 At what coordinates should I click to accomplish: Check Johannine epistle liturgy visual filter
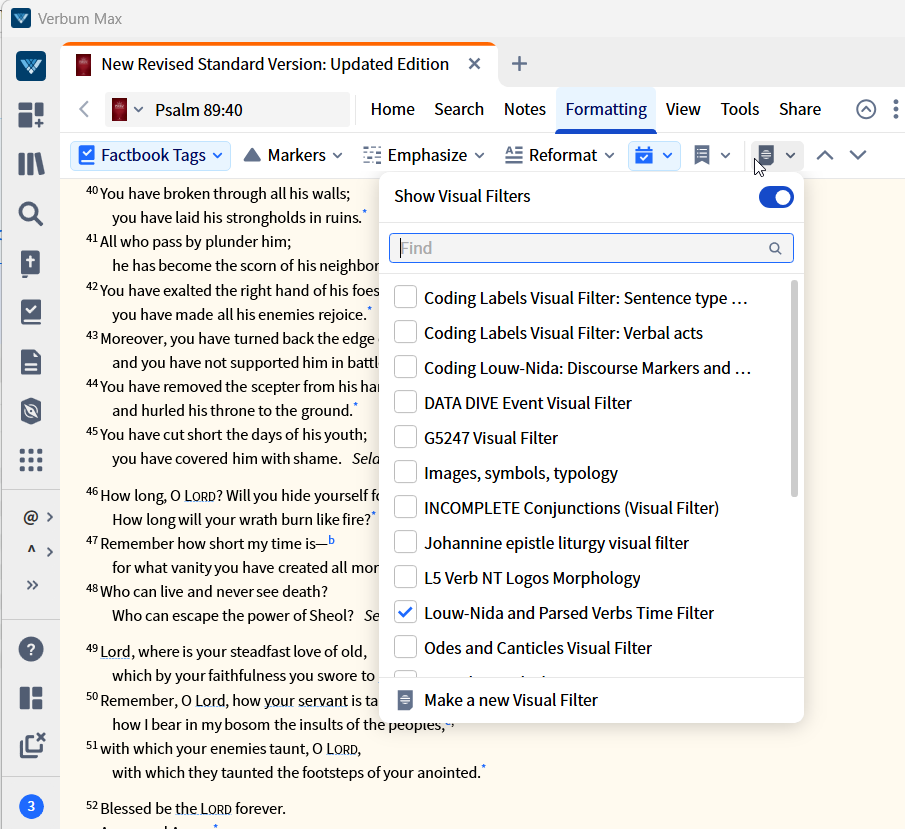tap(405, 543)
